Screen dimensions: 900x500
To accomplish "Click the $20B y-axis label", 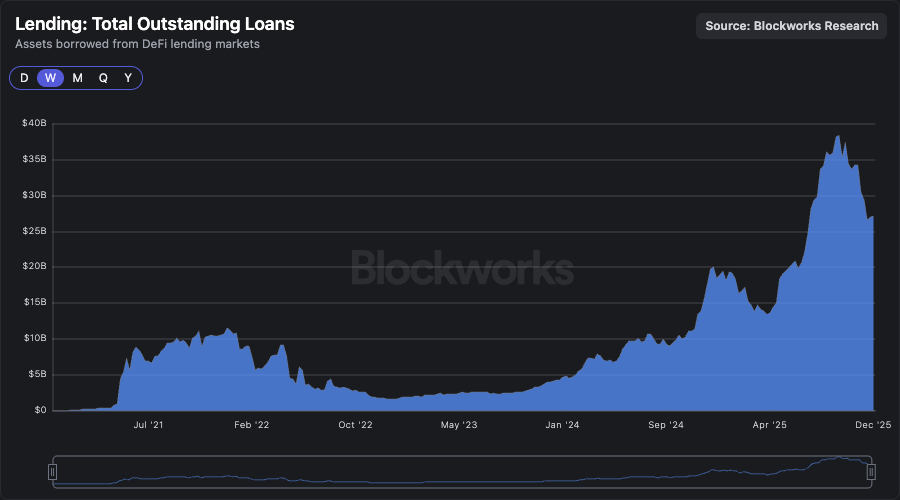I will (35, 267).
